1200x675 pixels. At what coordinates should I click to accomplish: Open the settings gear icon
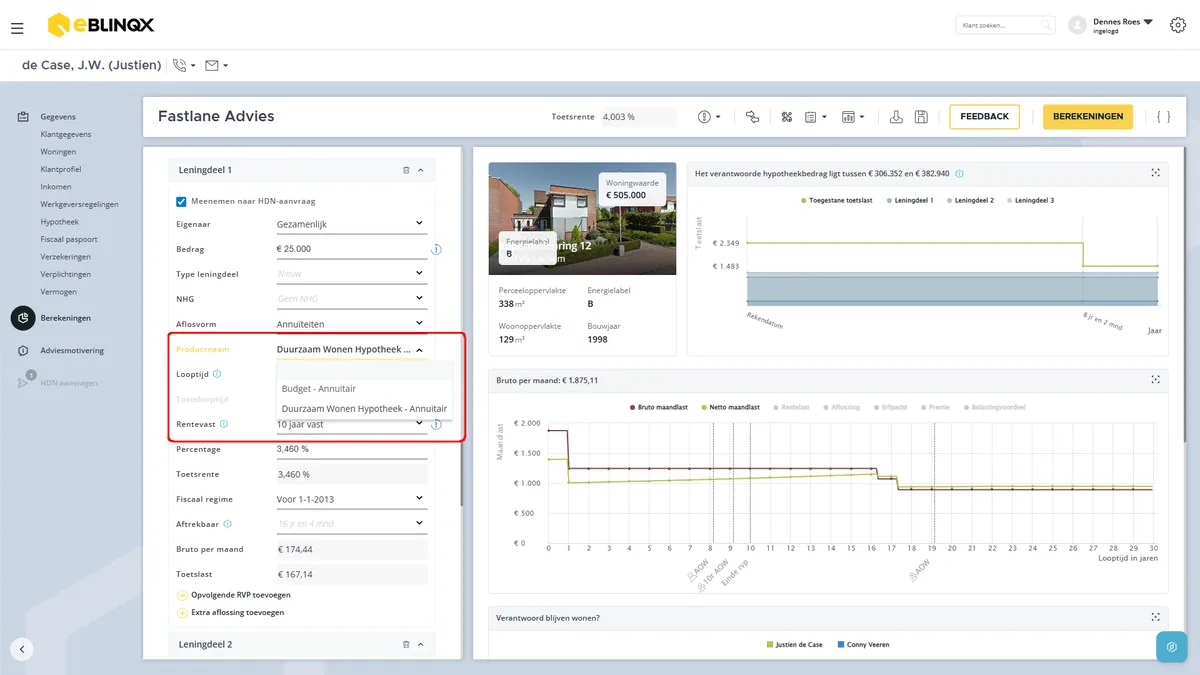[x=1178, y=25]
